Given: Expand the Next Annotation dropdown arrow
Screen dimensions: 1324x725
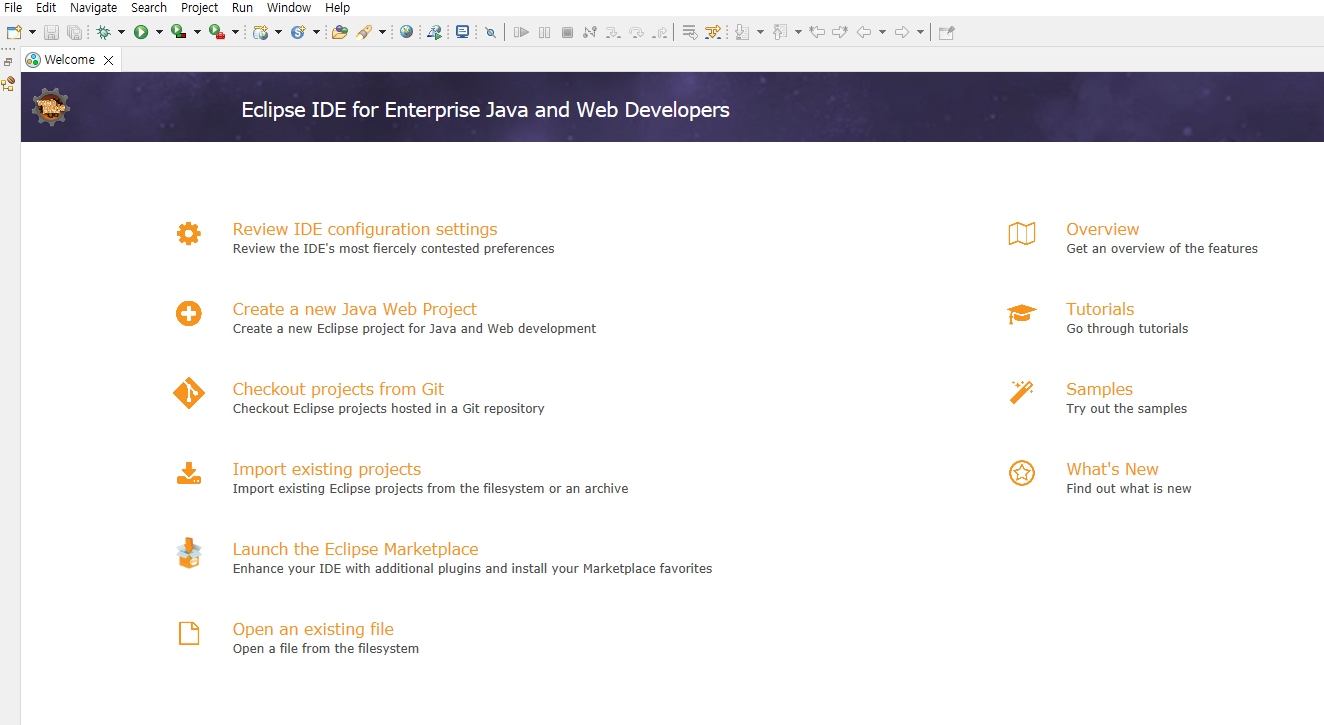Looking at the screenshot, I should click(760, 32).
